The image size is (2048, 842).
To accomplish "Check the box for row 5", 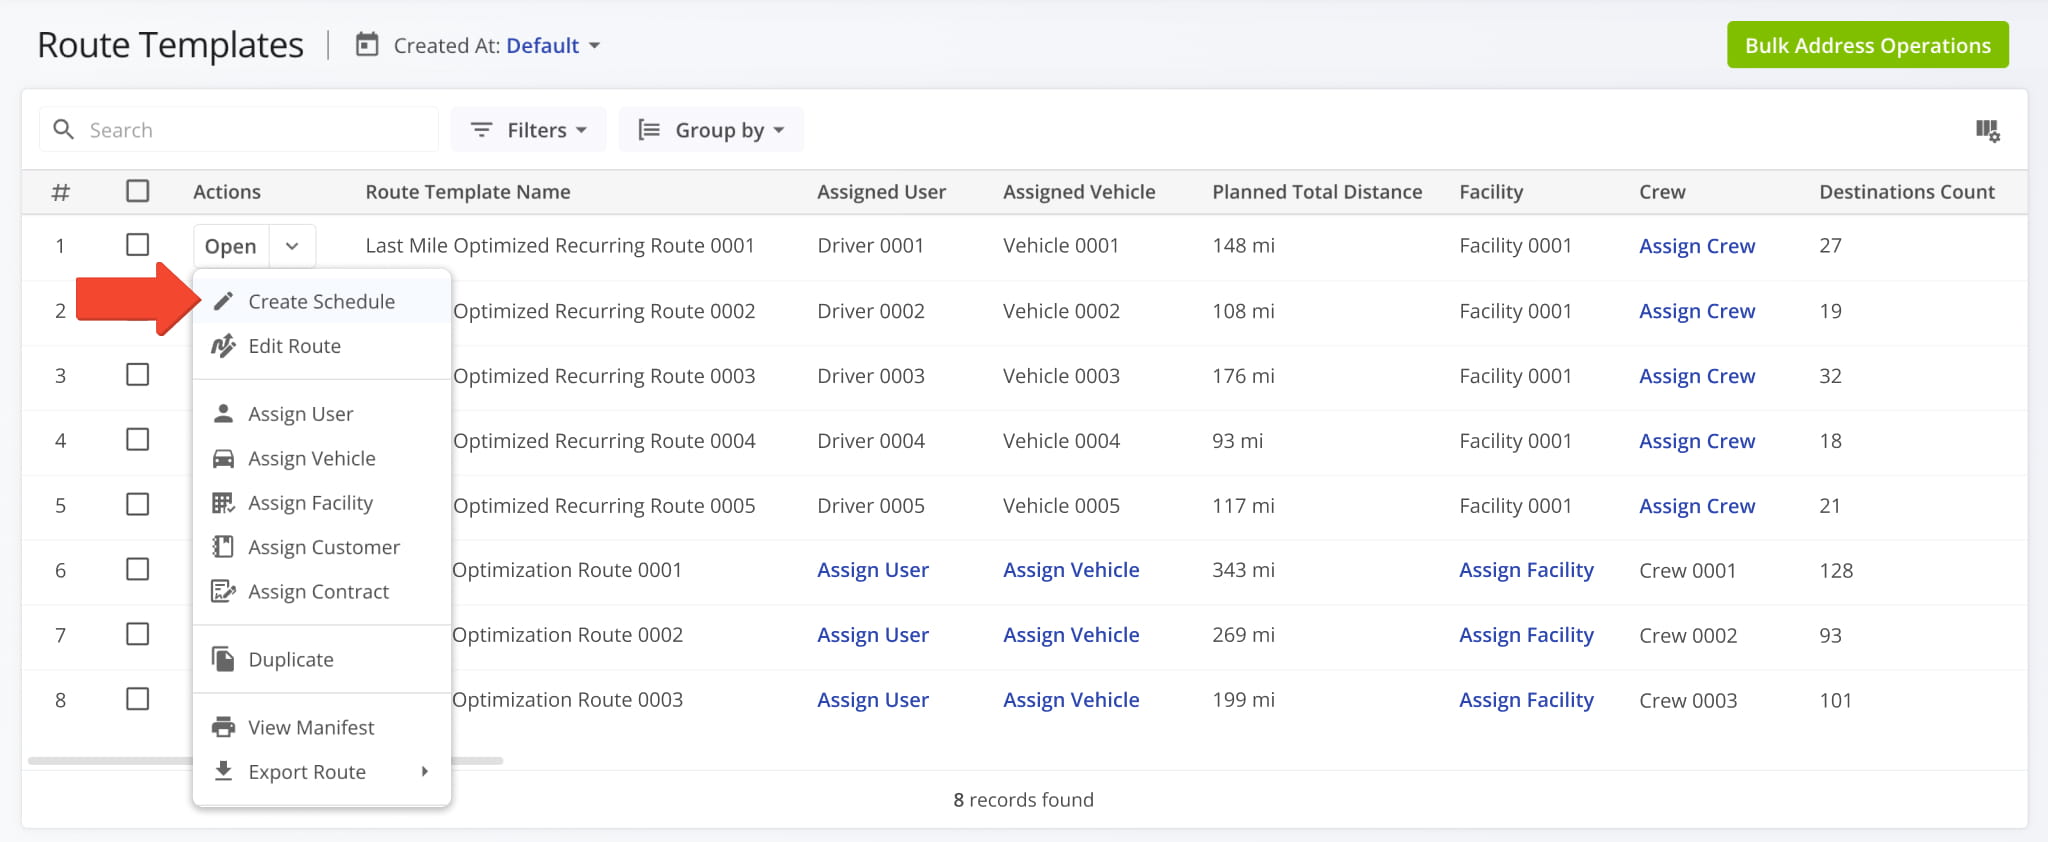I will pyautogui.click(x=138, y=504).
